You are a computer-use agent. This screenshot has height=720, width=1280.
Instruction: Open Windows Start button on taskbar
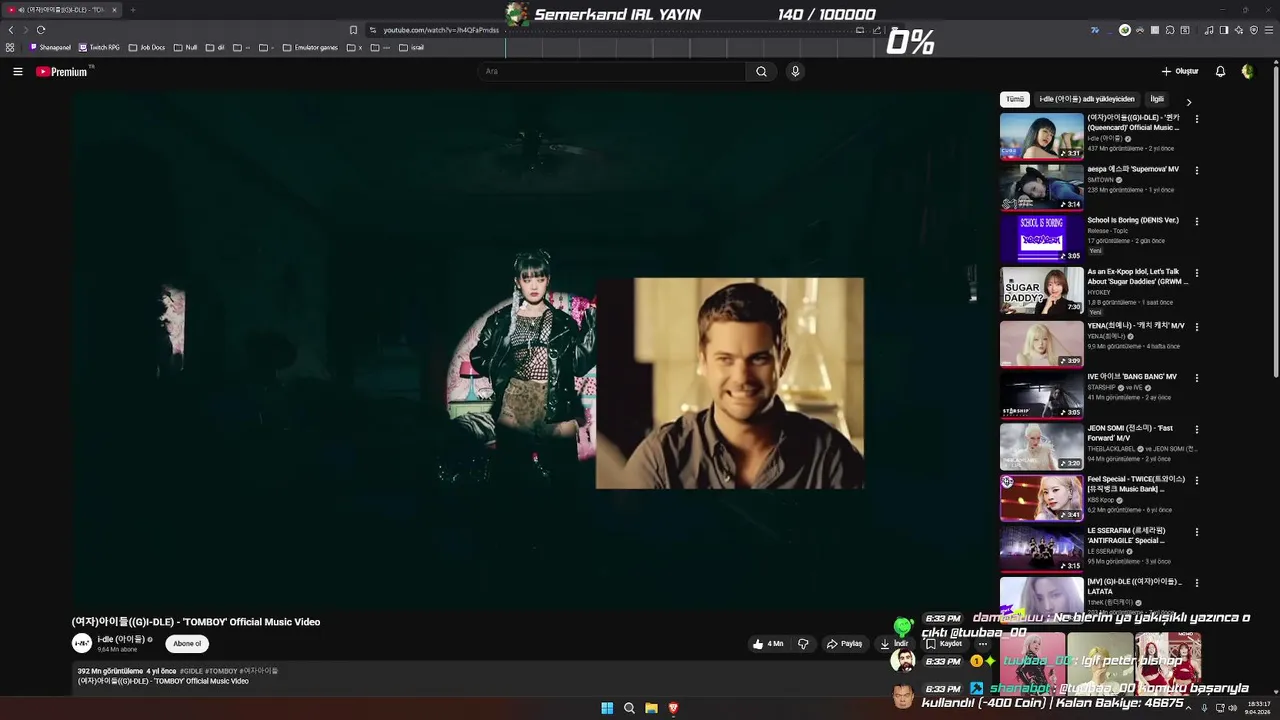pos(607,708)
